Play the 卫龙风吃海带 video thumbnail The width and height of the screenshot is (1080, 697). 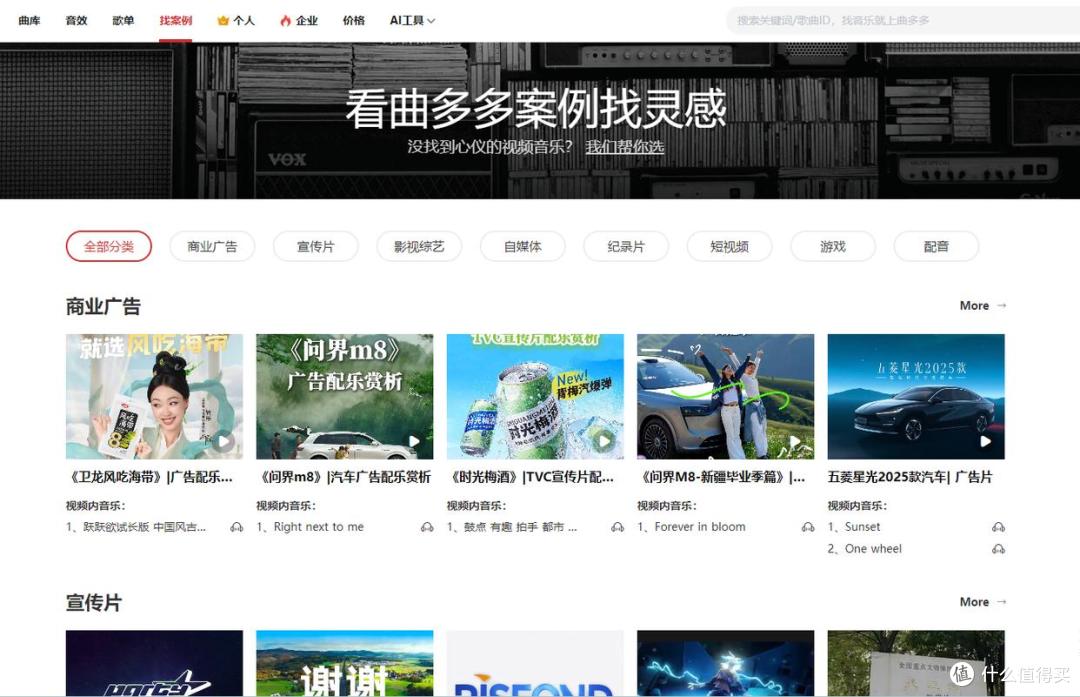pyautogui.click(x=154, y=397)
